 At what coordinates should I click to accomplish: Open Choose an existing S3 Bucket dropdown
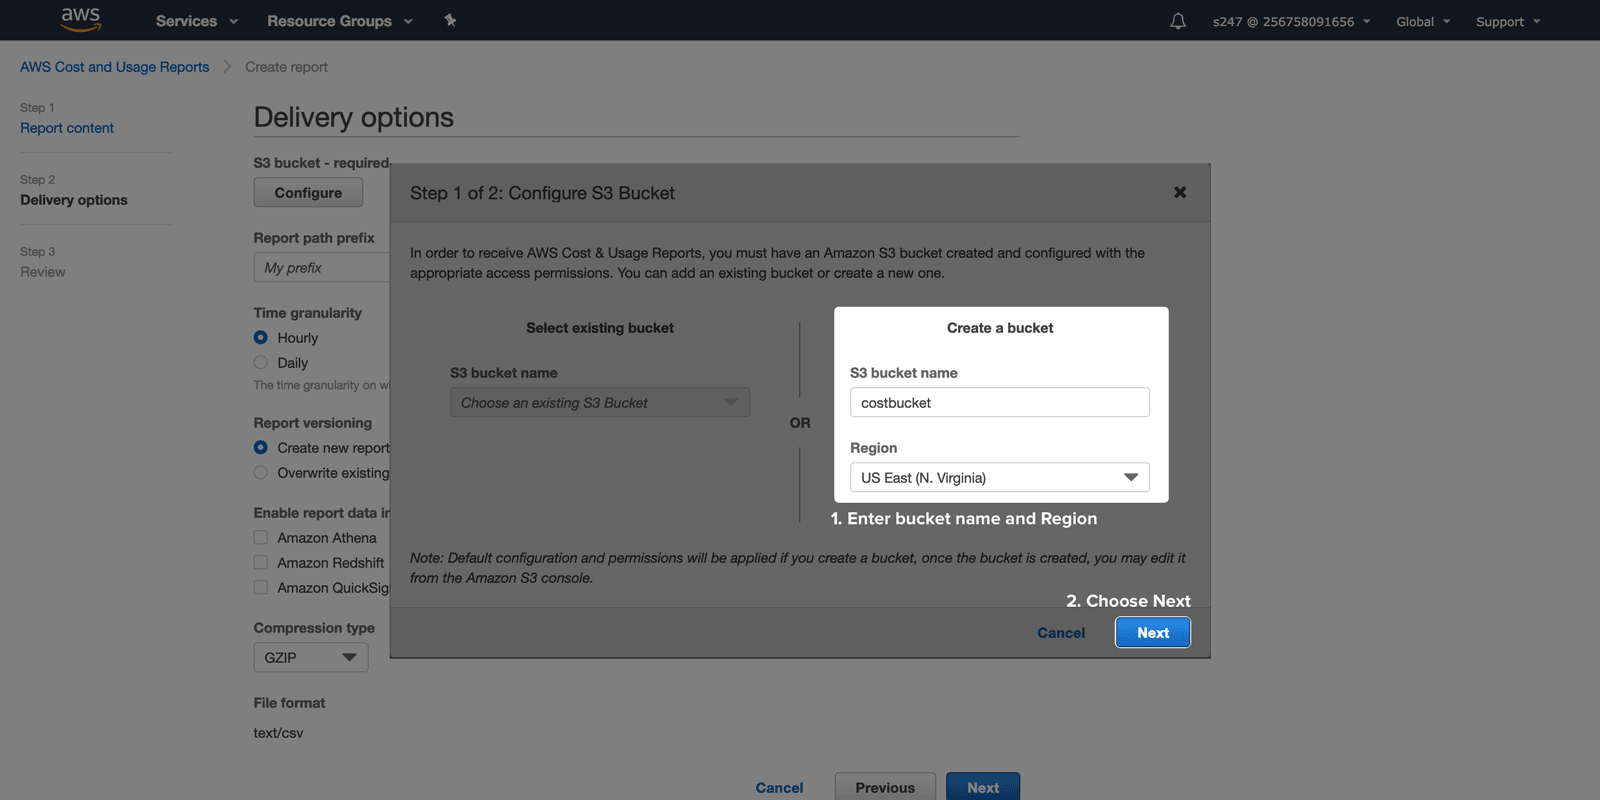point(600,402)
